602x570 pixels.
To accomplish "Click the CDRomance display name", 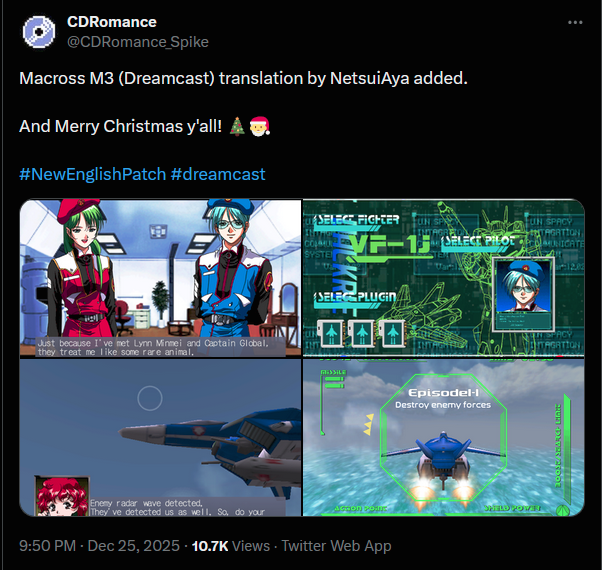I will point(112,22).
